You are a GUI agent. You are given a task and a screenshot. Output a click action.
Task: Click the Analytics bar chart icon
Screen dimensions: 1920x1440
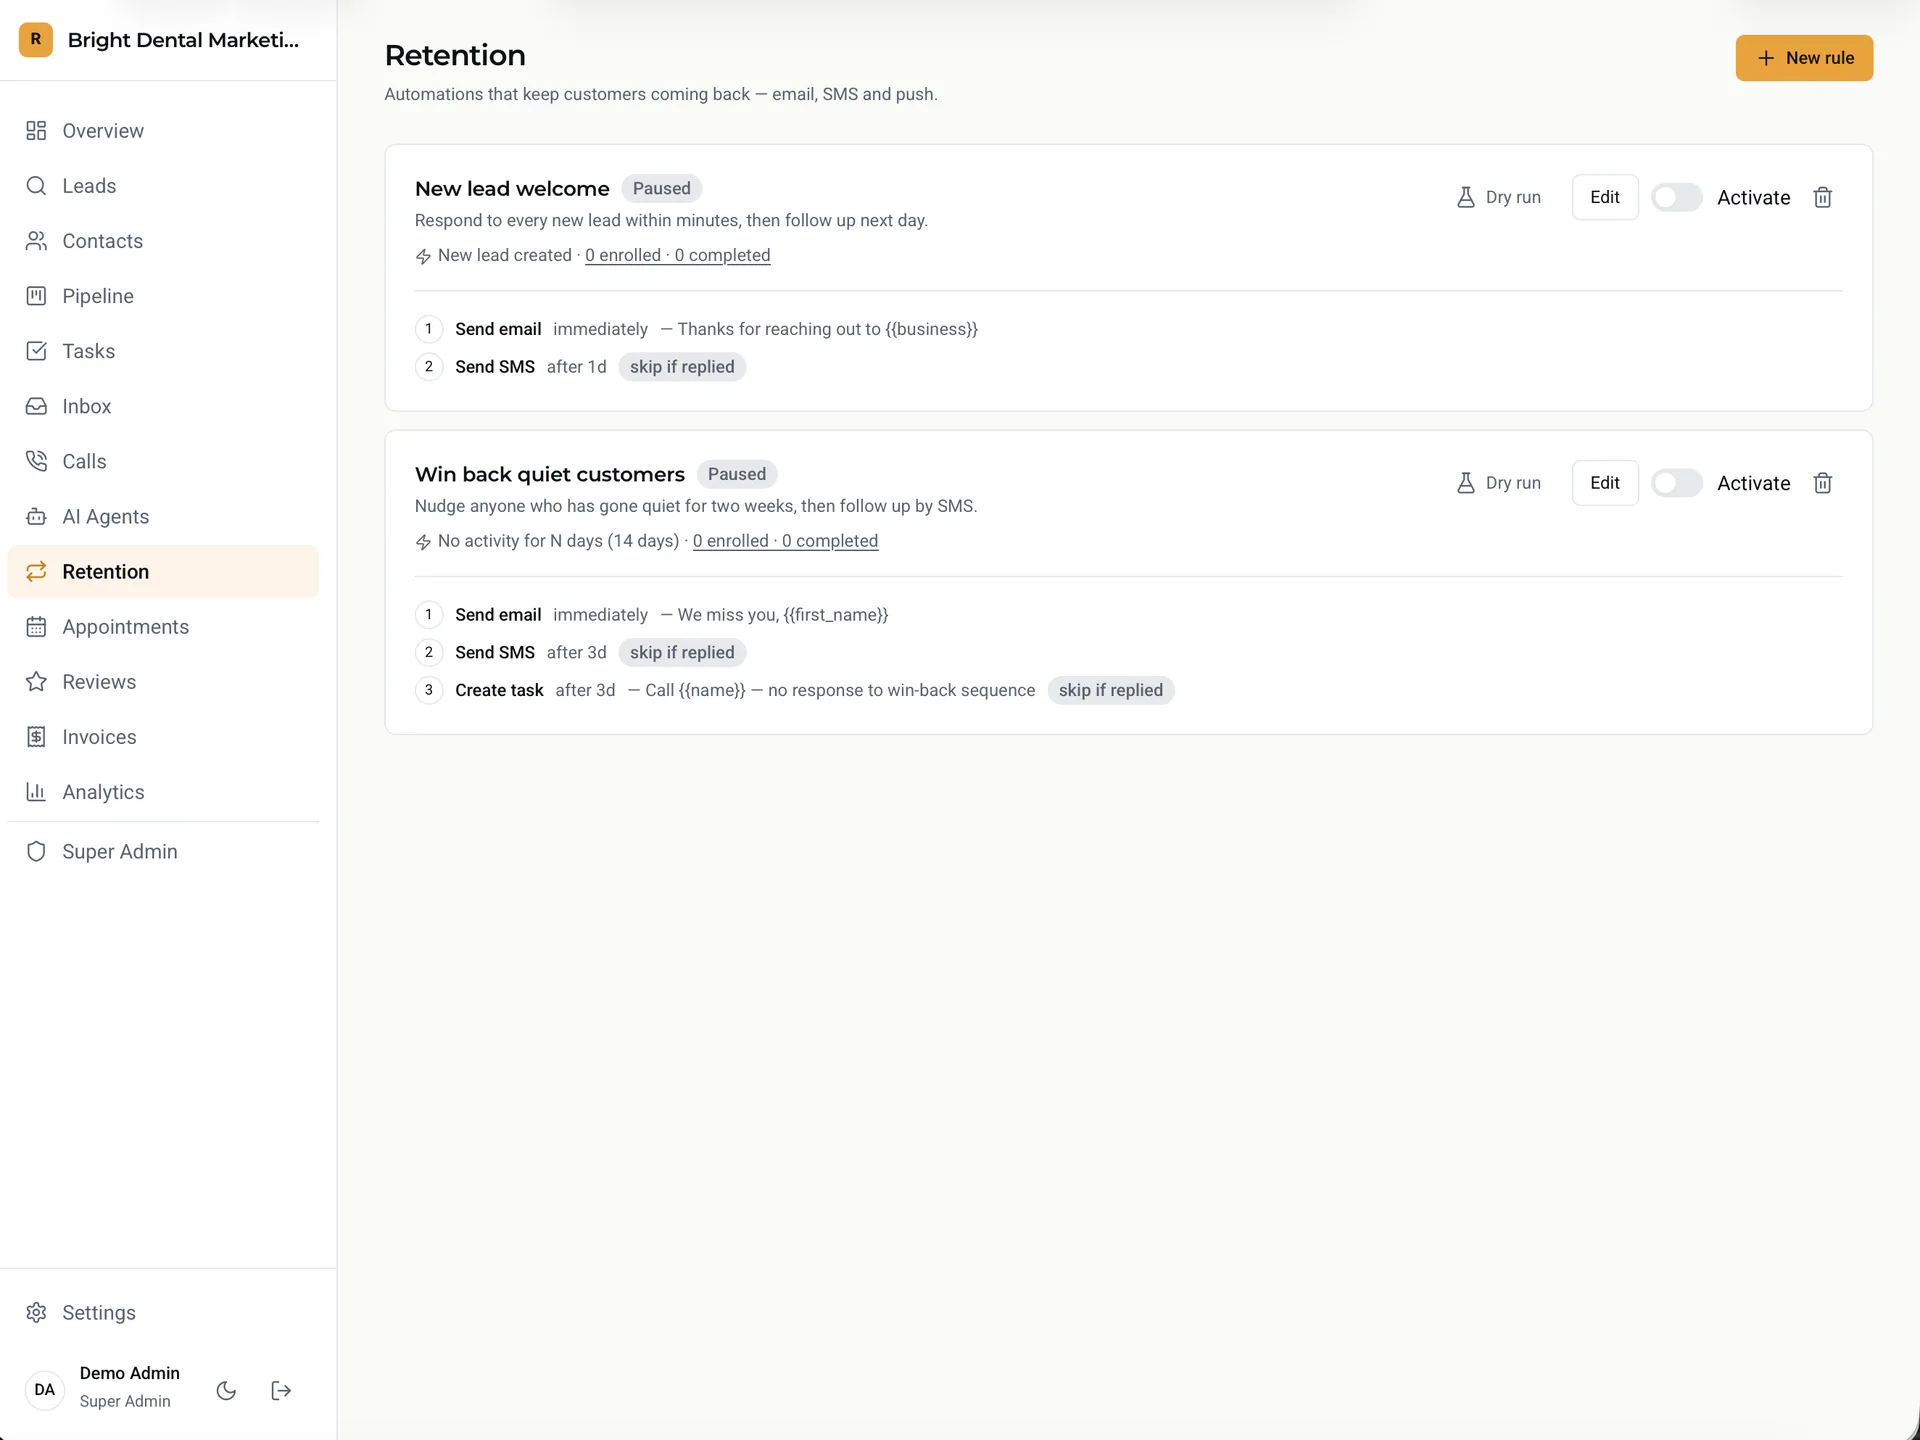[36, 792]
